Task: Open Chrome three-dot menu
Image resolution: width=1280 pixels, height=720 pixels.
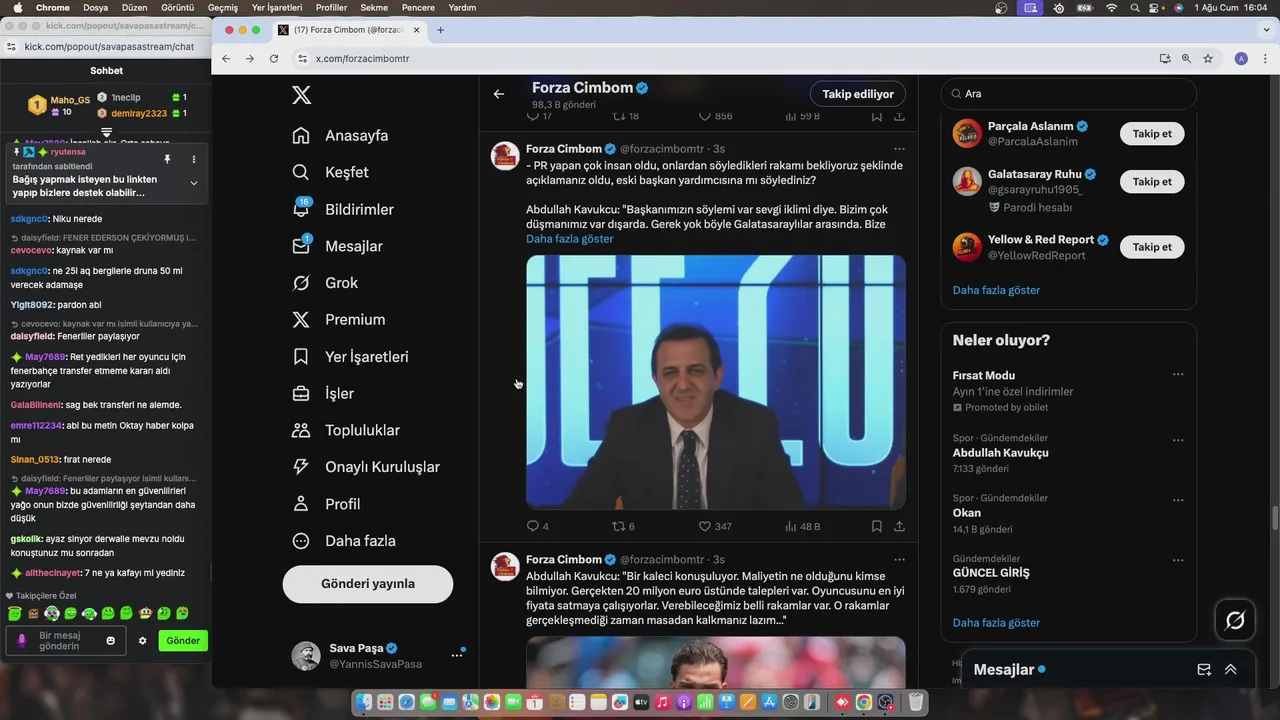Action: (x=1264, y=59)
